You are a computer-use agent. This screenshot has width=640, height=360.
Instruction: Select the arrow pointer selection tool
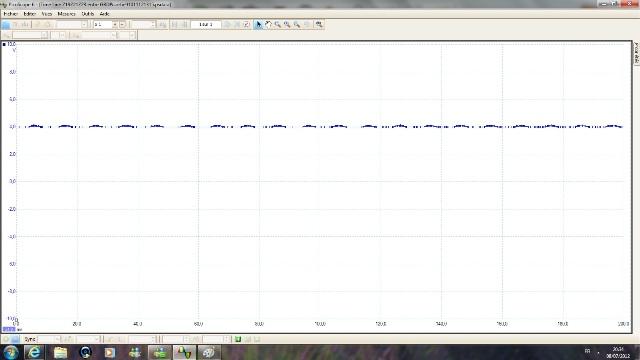(258, 24)
